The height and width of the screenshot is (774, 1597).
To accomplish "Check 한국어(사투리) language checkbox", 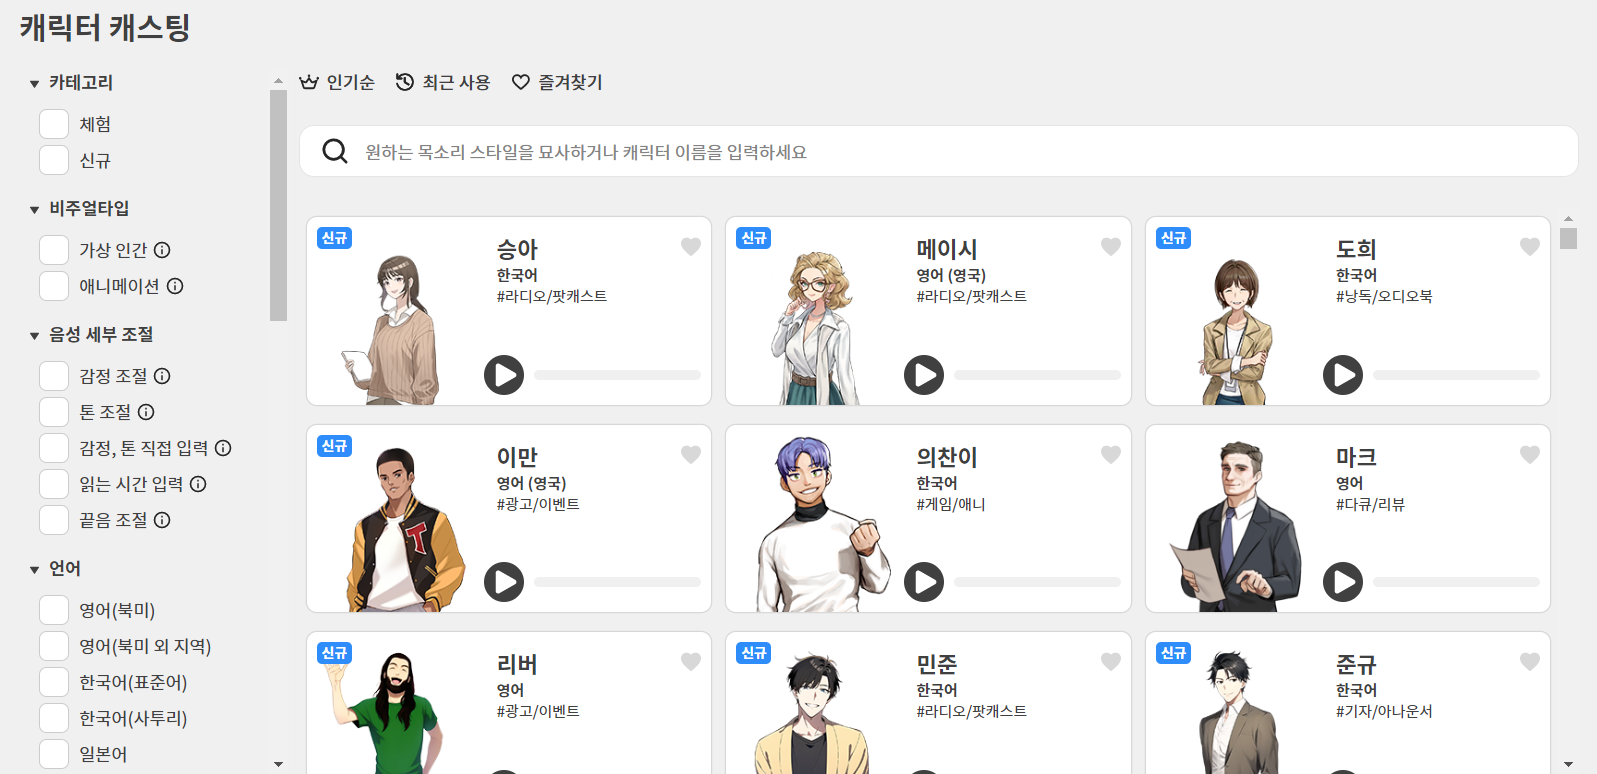I will pos(54,718).
